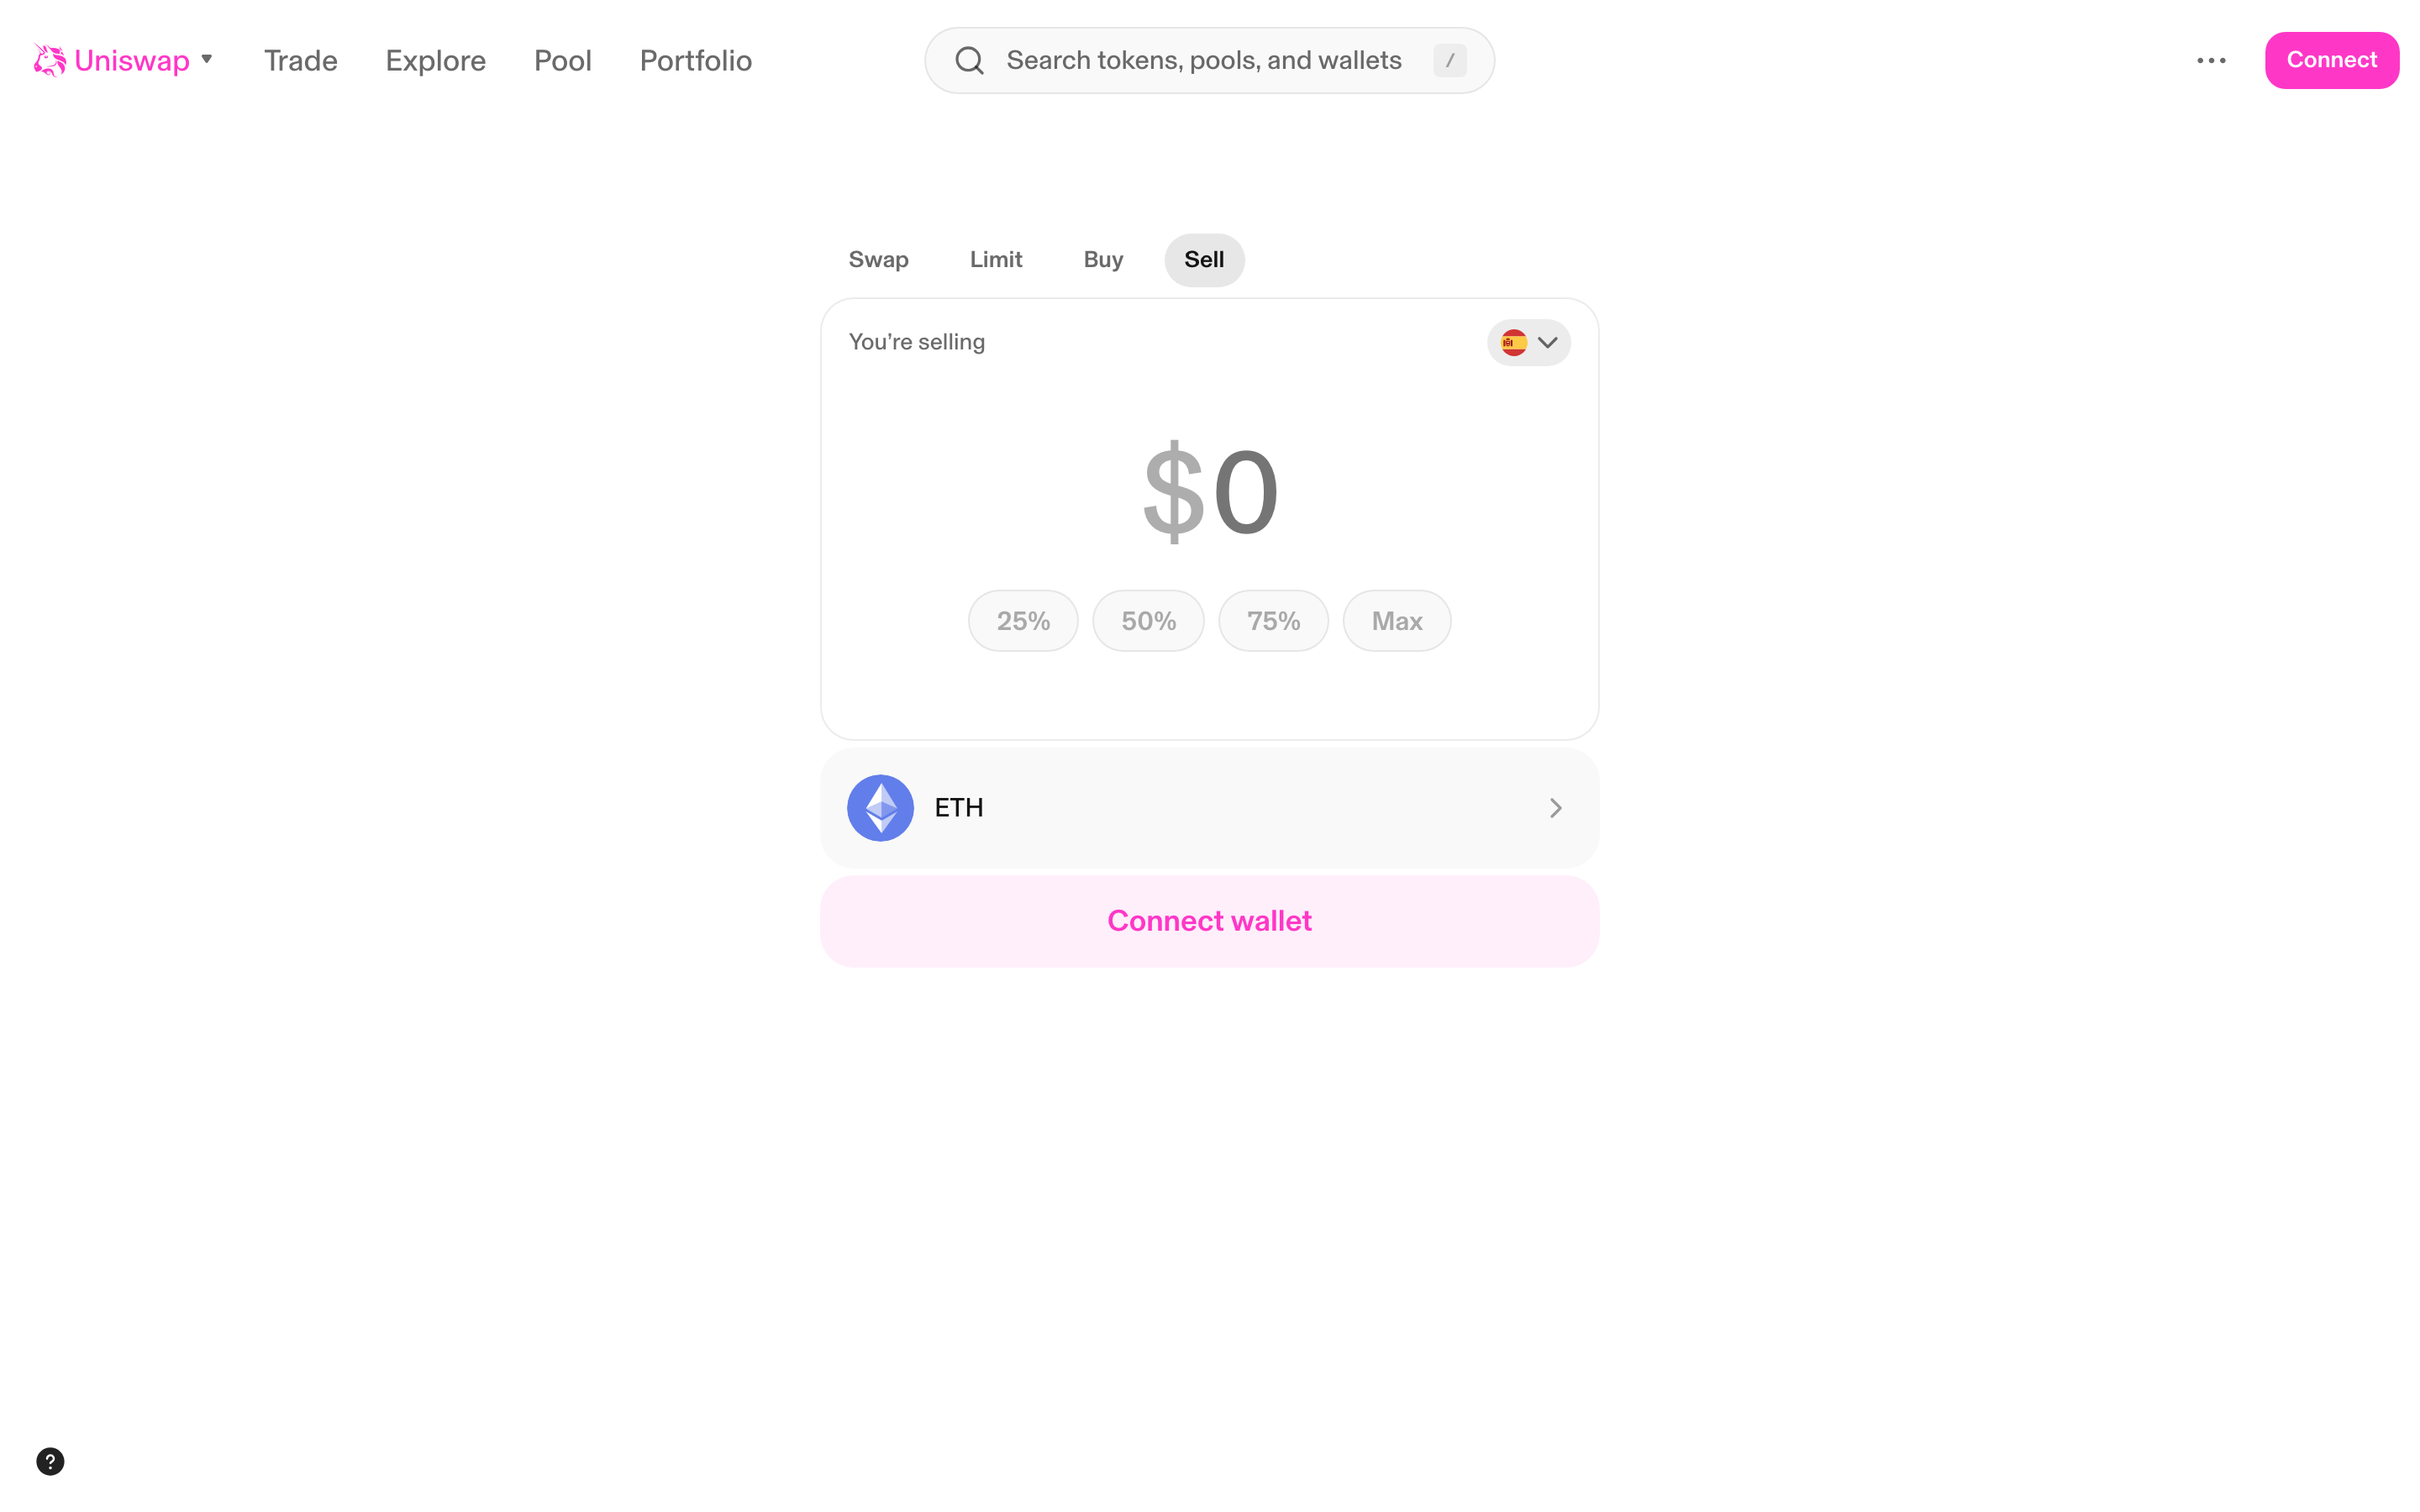Select the Max amount option

pos(1396,620)
